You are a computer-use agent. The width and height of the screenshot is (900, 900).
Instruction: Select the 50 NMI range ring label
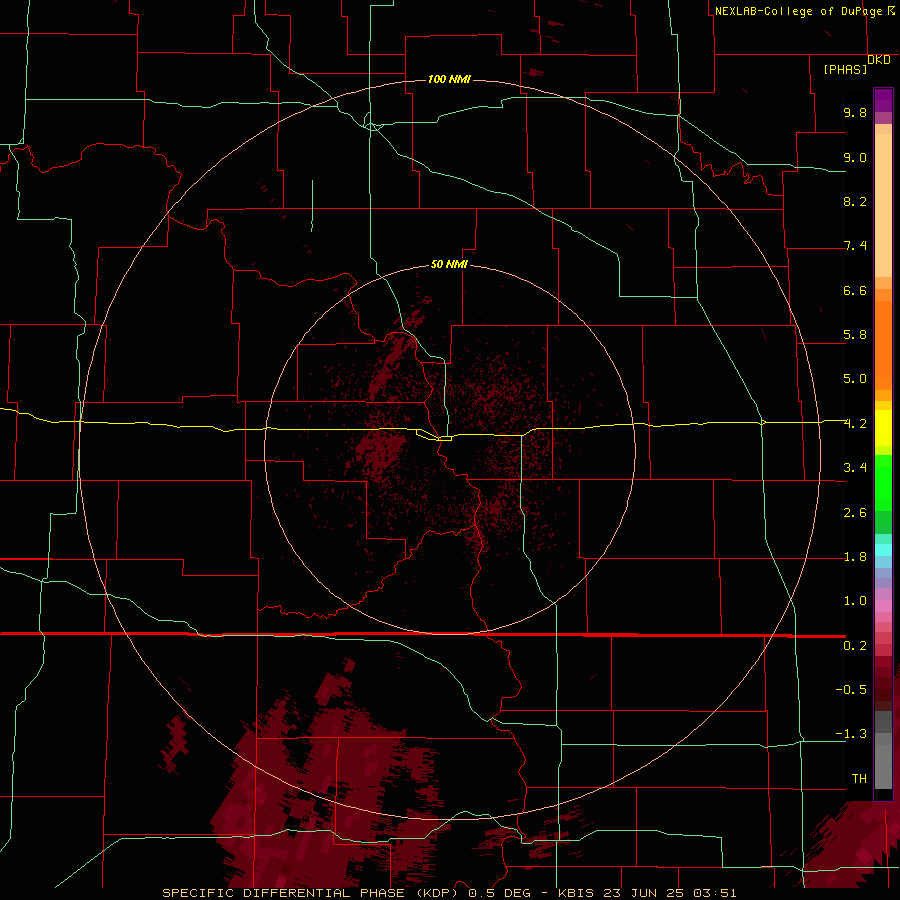449,264
